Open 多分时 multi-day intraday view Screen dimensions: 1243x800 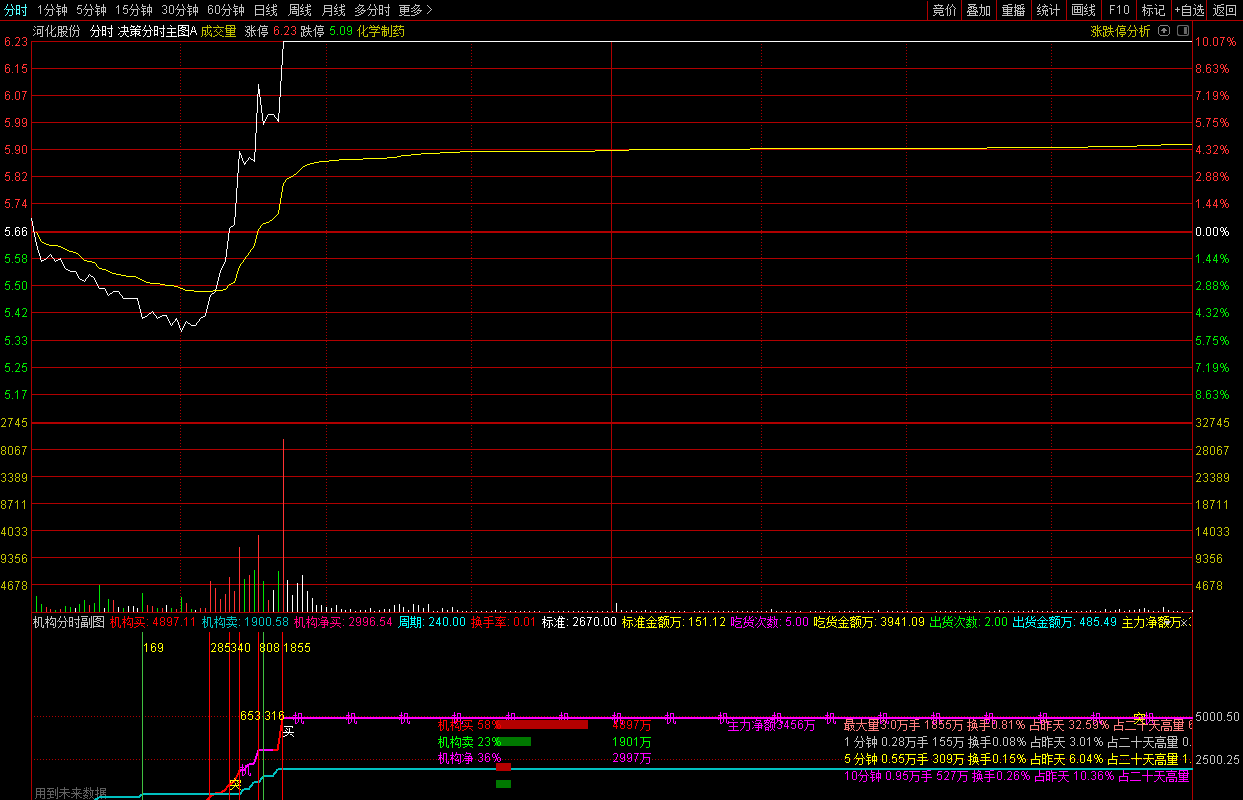pos(372,10)
